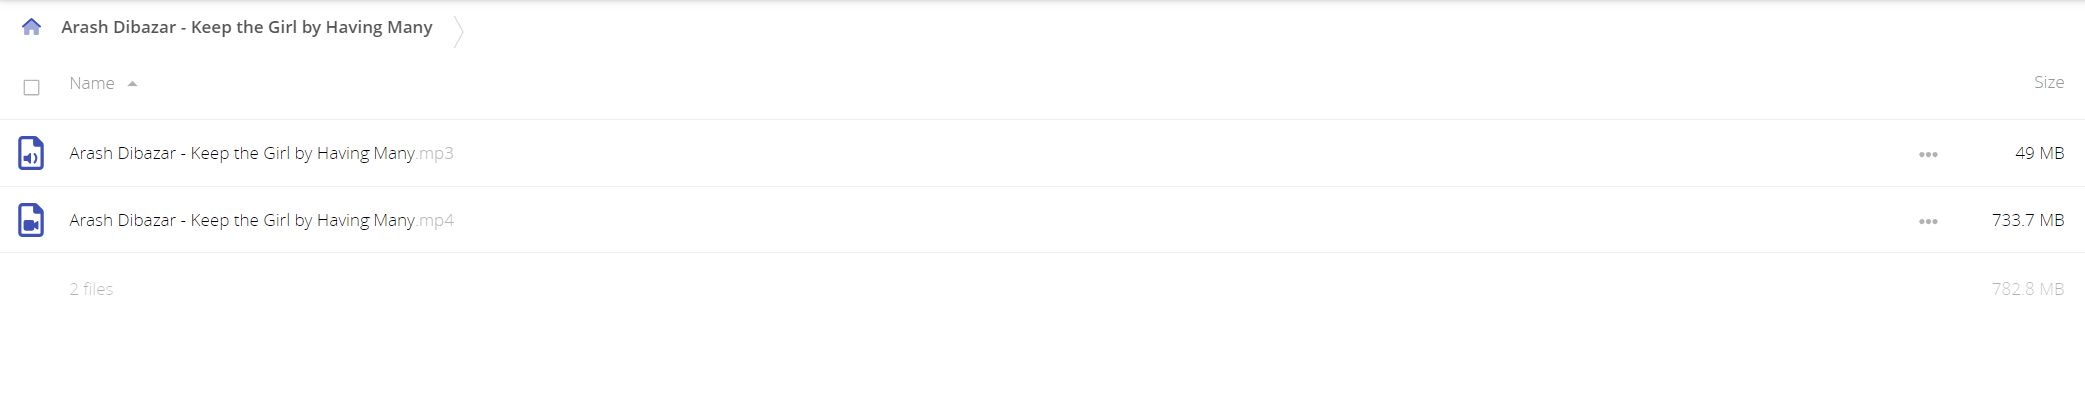This screenshot has height=407, width=2085.
Task: Open more options for the mp4 file
Action: tap(1928, 221)
